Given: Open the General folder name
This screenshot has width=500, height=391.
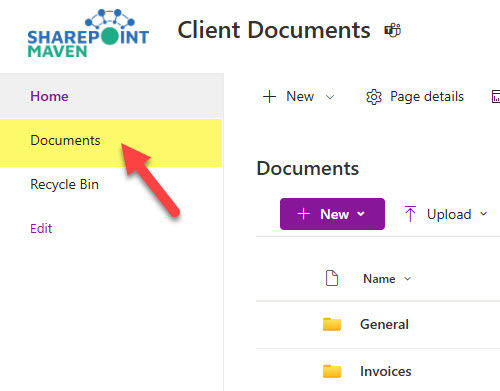Looking at the screenshot, I should coord(384,324).
